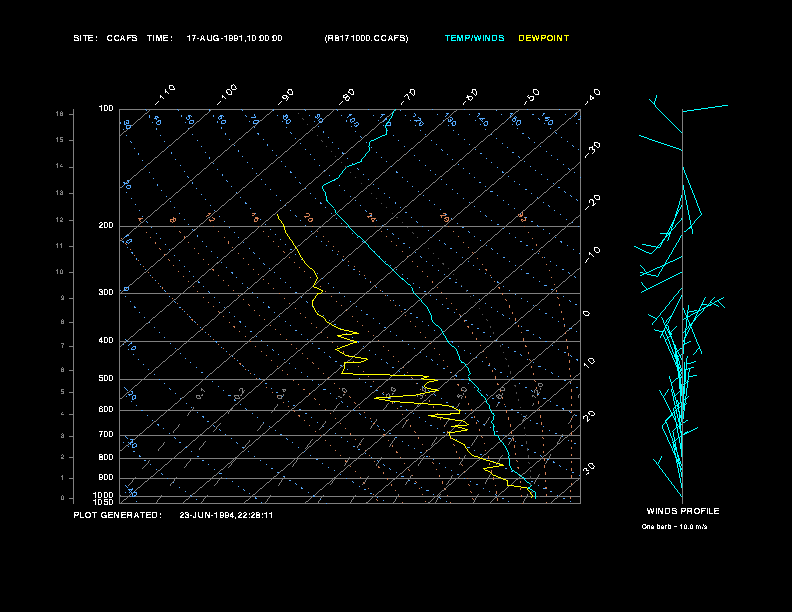
Task: Click the cyan 'TEMP/WINDS' legend label
Action: [474, 38]
